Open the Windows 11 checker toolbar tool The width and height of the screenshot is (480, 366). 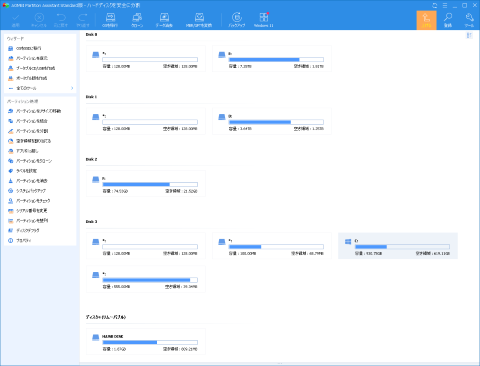click(x=264, y=20)
